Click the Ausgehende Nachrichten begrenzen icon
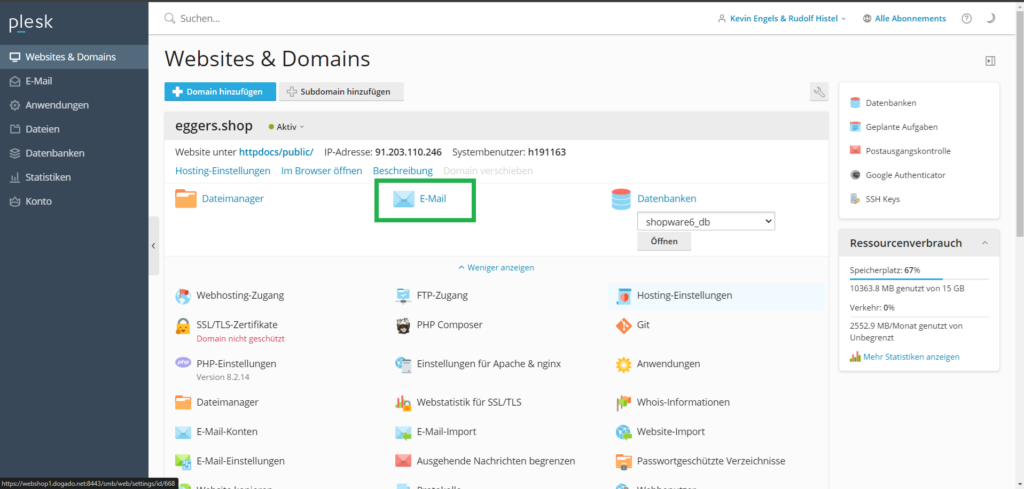The image size is (1024, 489). pyautogui.click(x=403, y=461)
